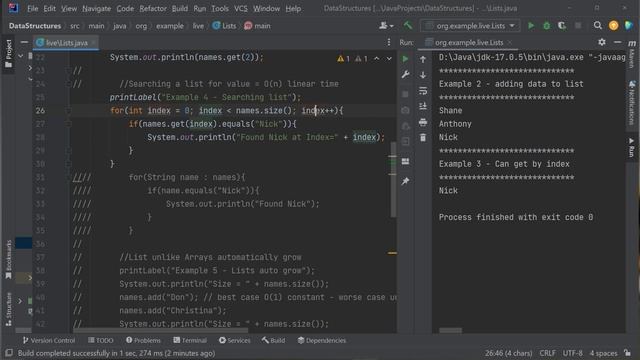The image size is (640, 360).
Task: Open the Run panel layout icon
Action: click(405, 162)
